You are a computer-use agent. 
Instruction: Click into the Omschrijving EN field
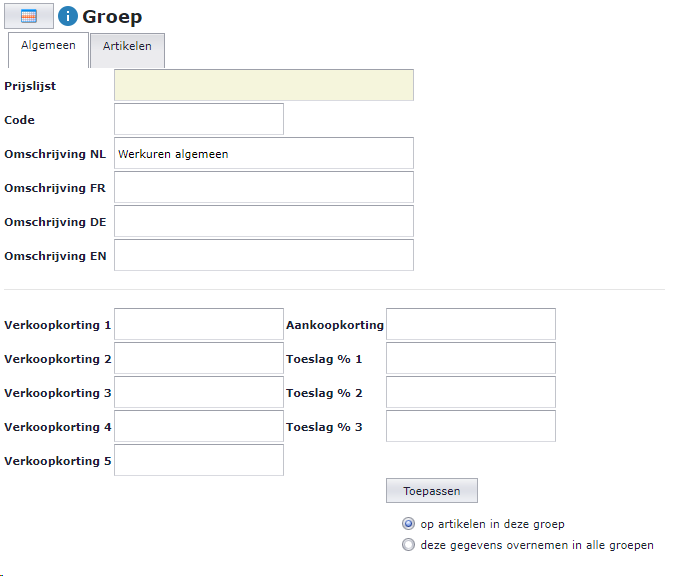[264, 255]
